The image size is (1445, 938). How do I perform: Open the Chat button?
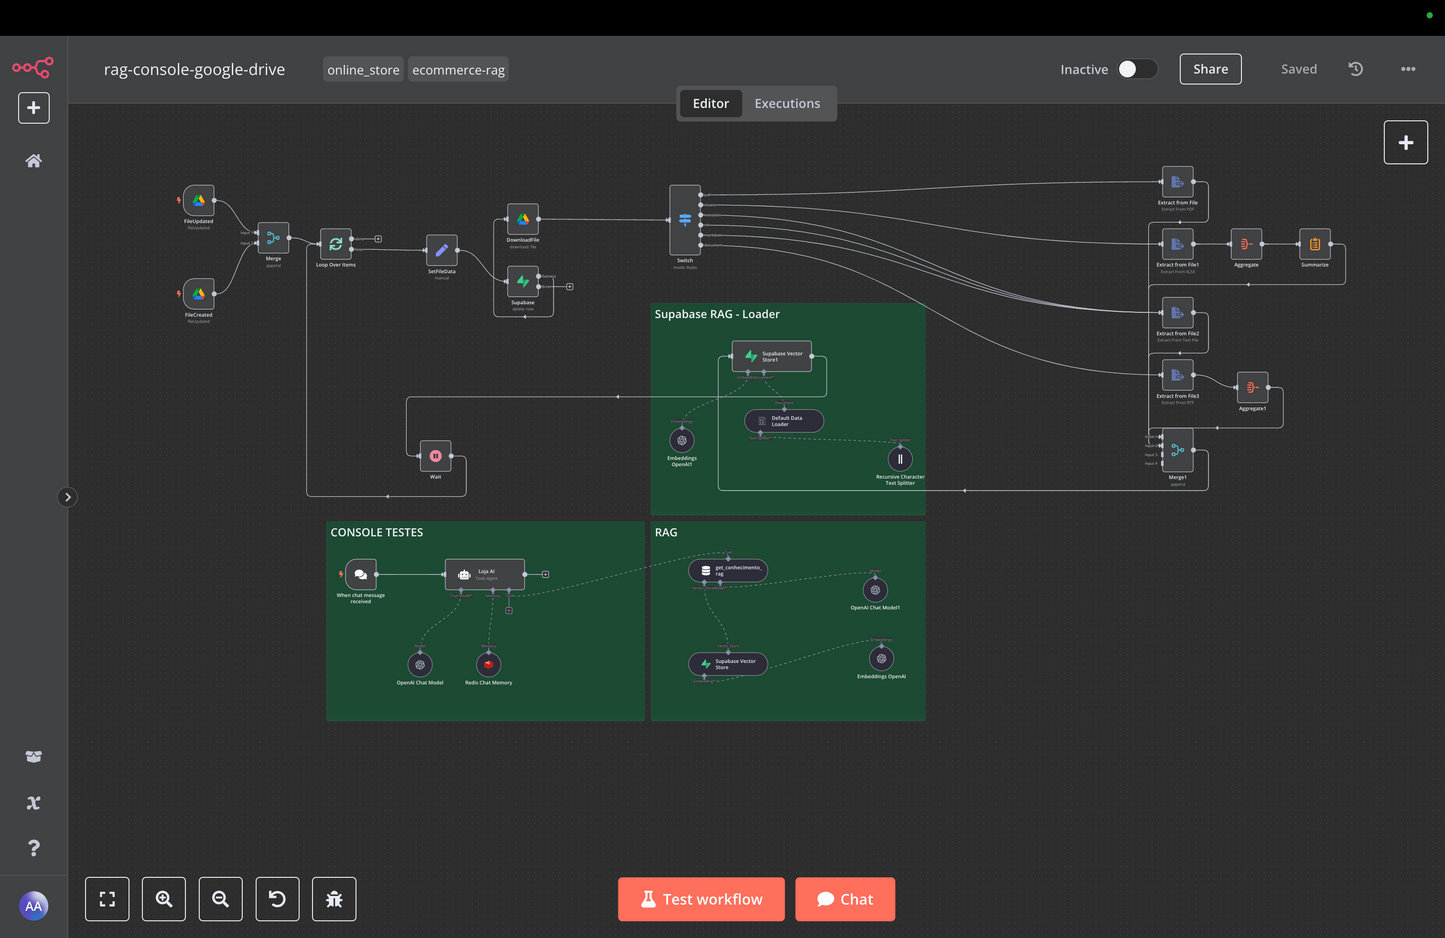845,899
